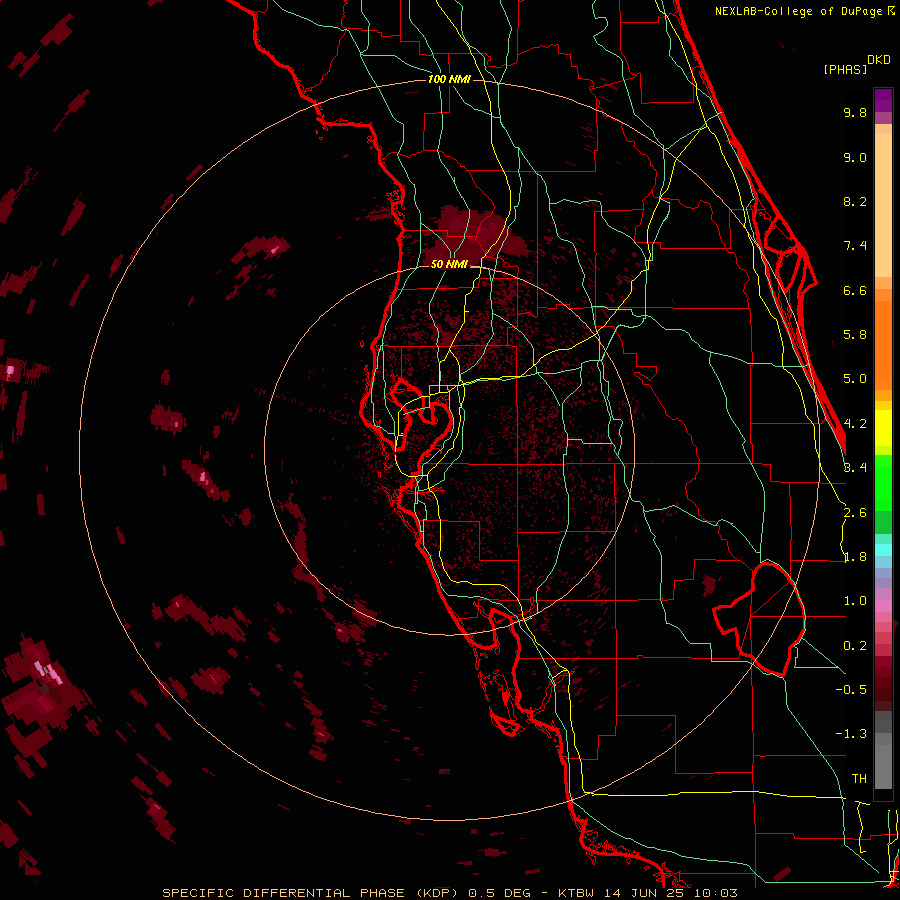The image size is (900, 900).
Task: Click the 5.0 scale value
Action: coord(855,379)
